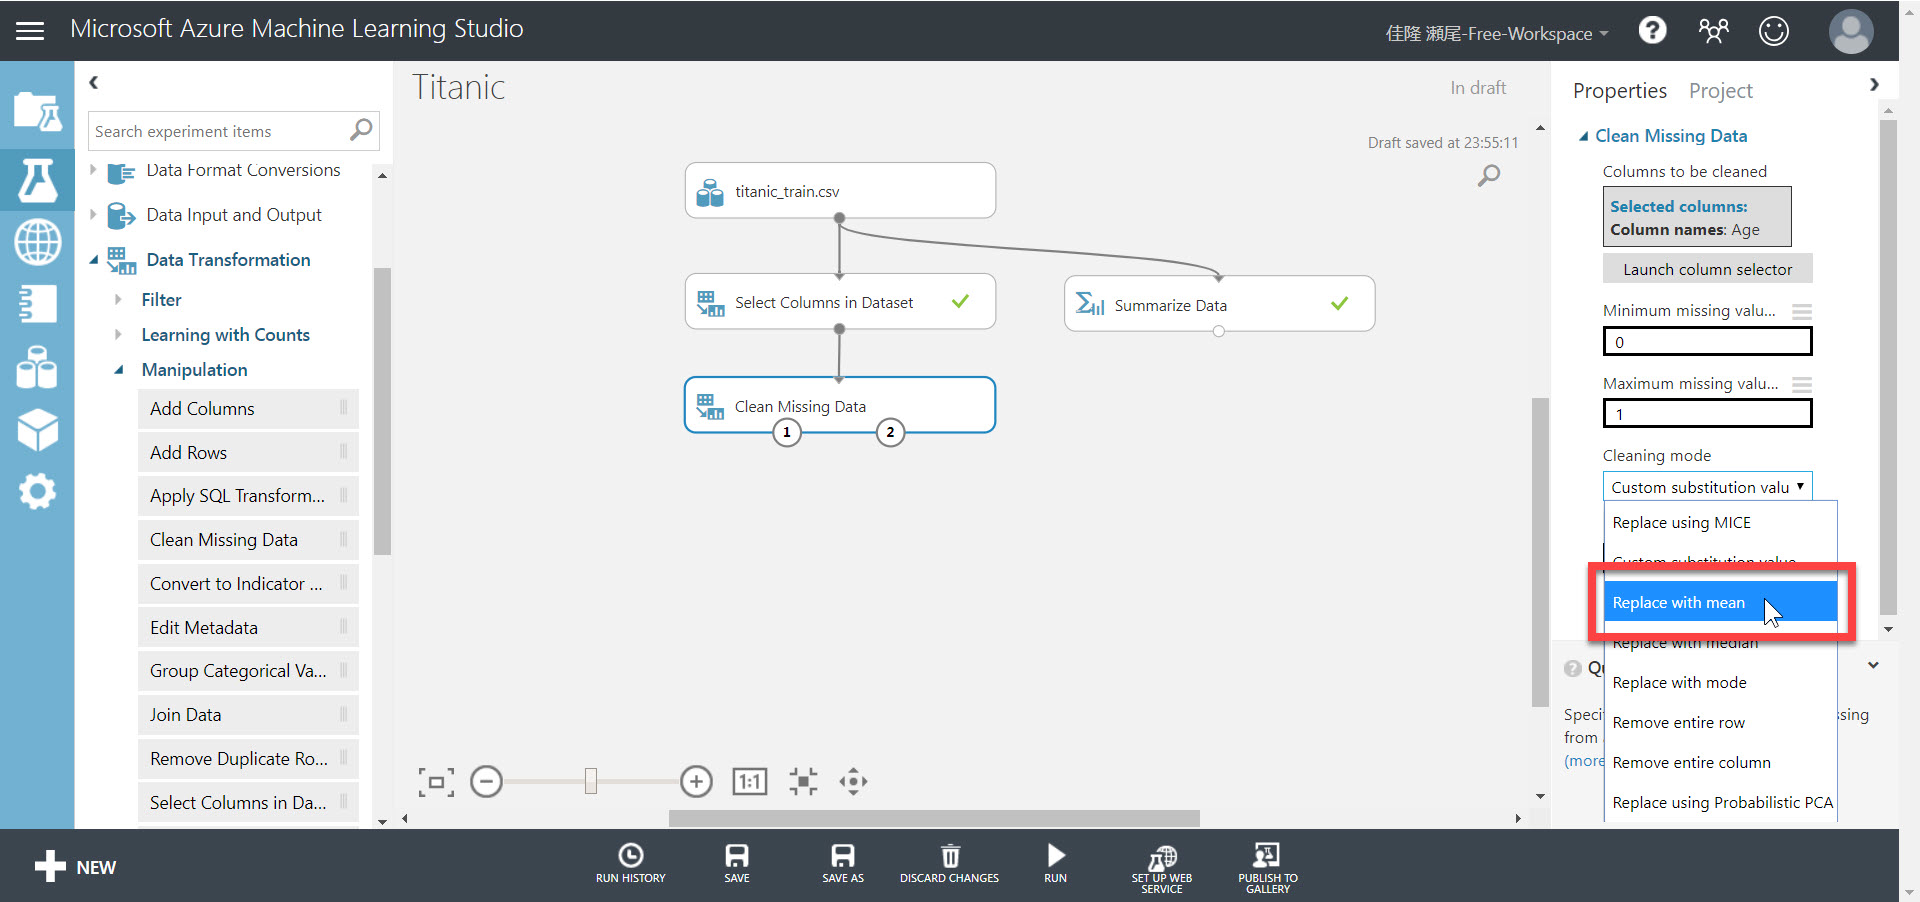Click Add Rows module

click(x=248, y=452)
